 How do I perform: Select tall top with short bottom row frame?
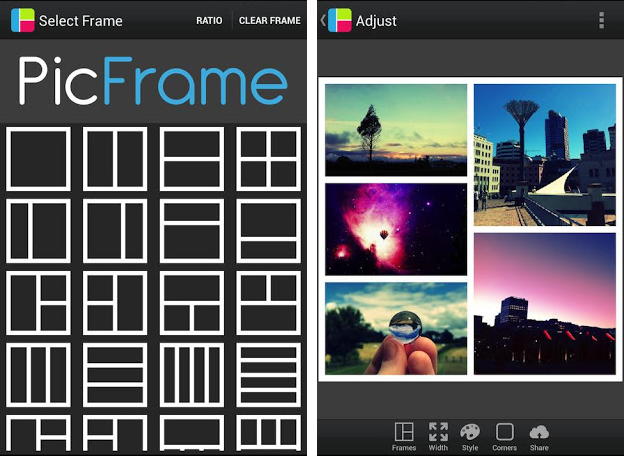click(269, 231)
